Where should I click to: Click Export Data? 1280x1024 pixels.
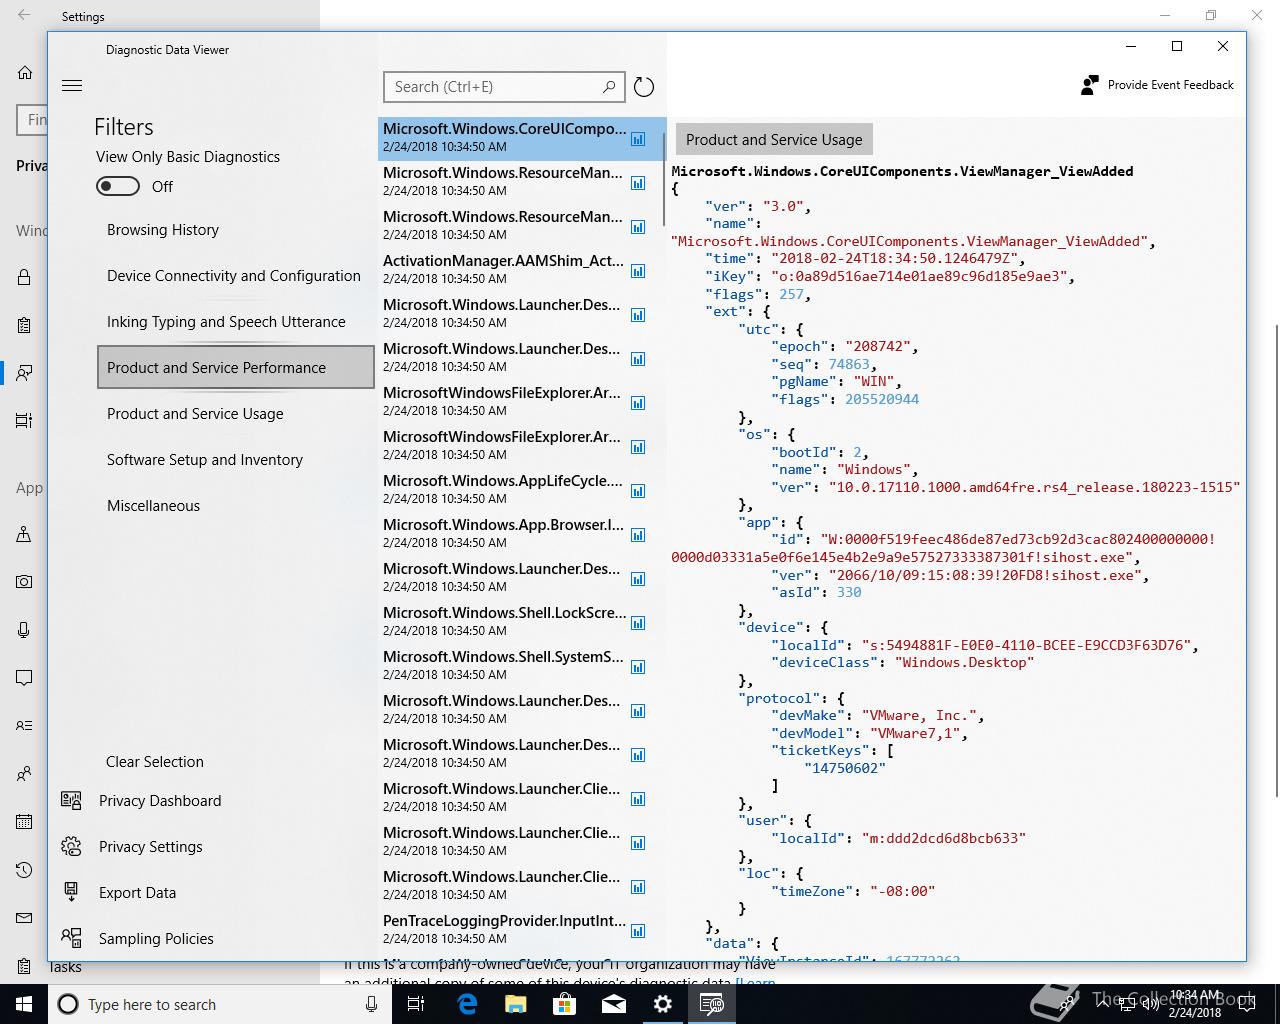[137, 893]
